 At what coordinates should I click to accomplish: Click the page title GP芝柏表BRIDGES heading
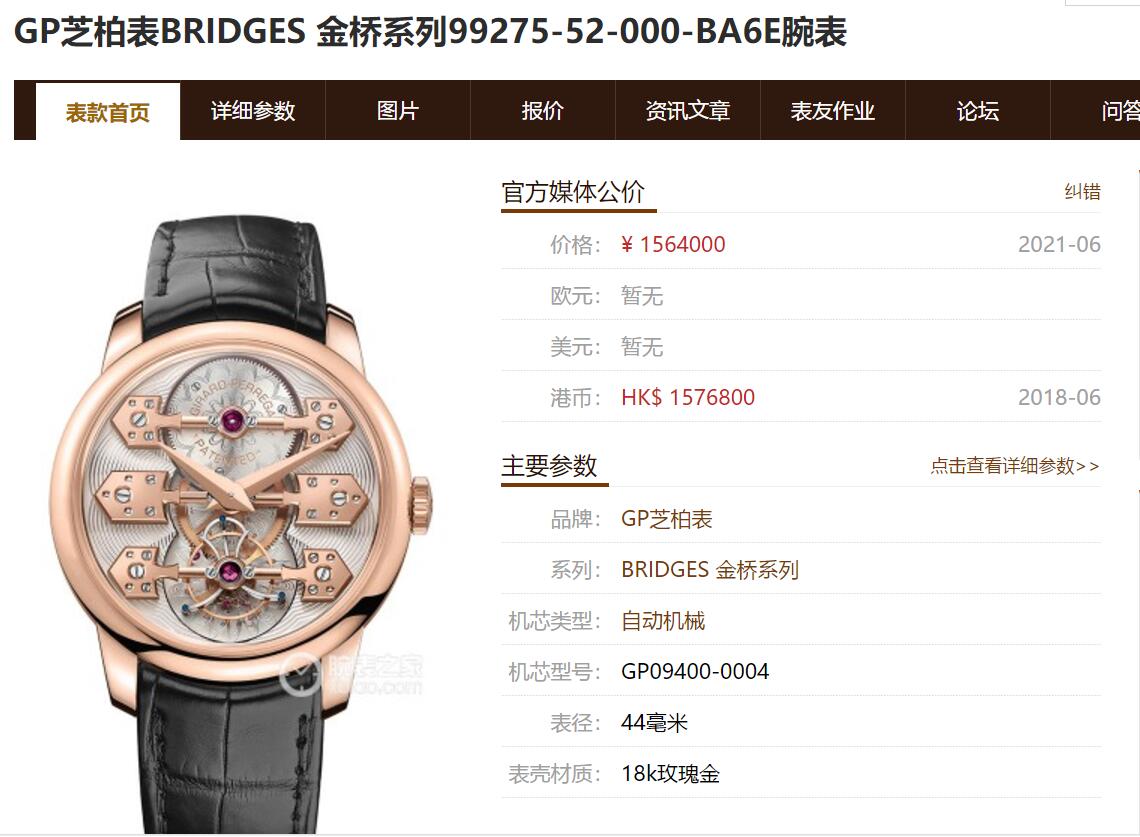pyautogui.click(x=430, y=32)
